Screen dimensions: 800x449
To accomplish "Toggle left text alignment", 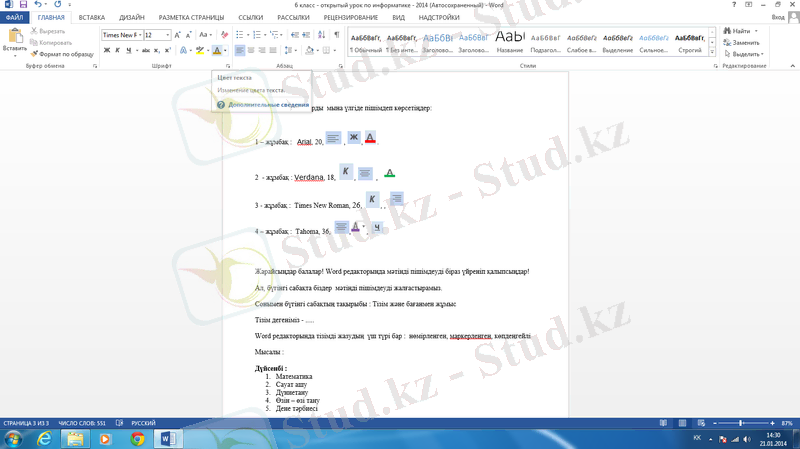I will click(x=240, y=50).
